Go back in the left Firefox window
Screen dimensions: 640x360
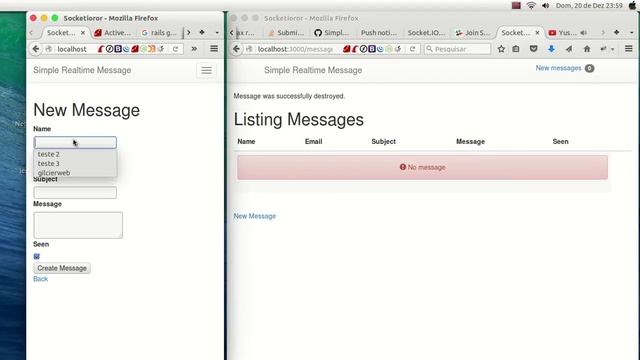36,49
